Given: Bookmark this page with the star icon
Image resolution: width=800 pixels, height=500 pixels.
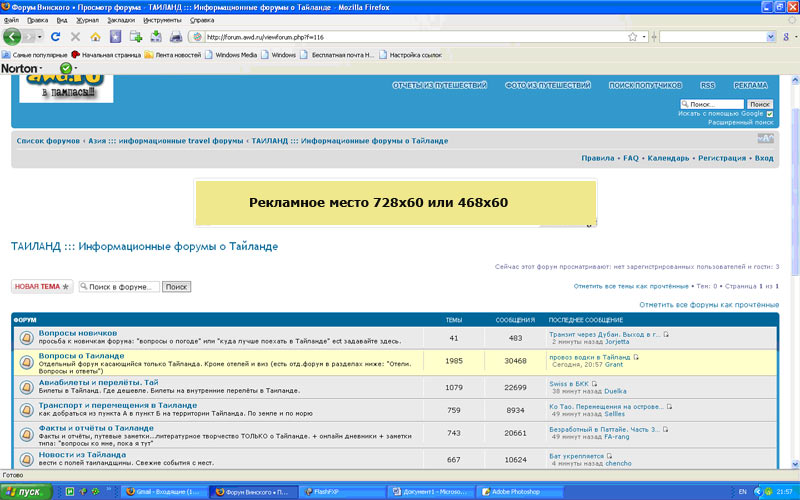Looking at the screenshot, I should (x=633, y=37).
